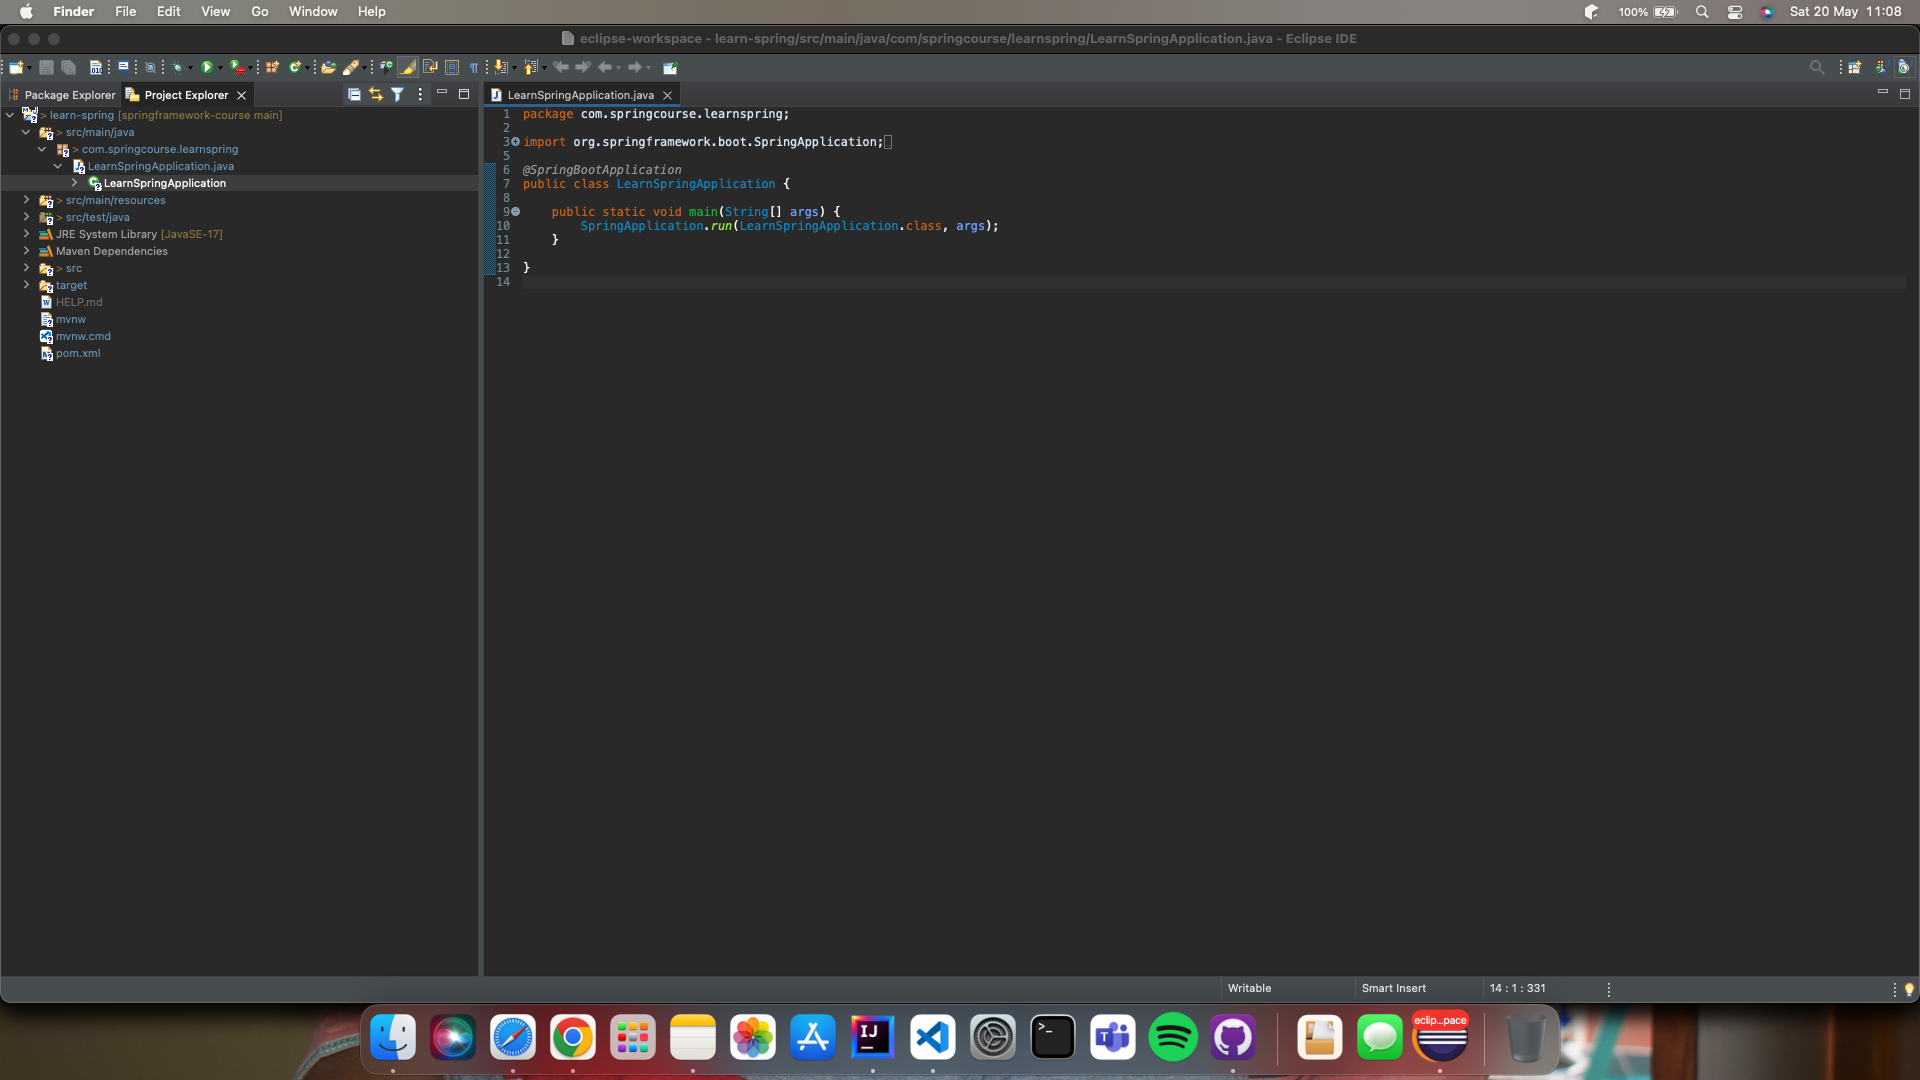Click the Save icon in toolbar

point(46,67)
